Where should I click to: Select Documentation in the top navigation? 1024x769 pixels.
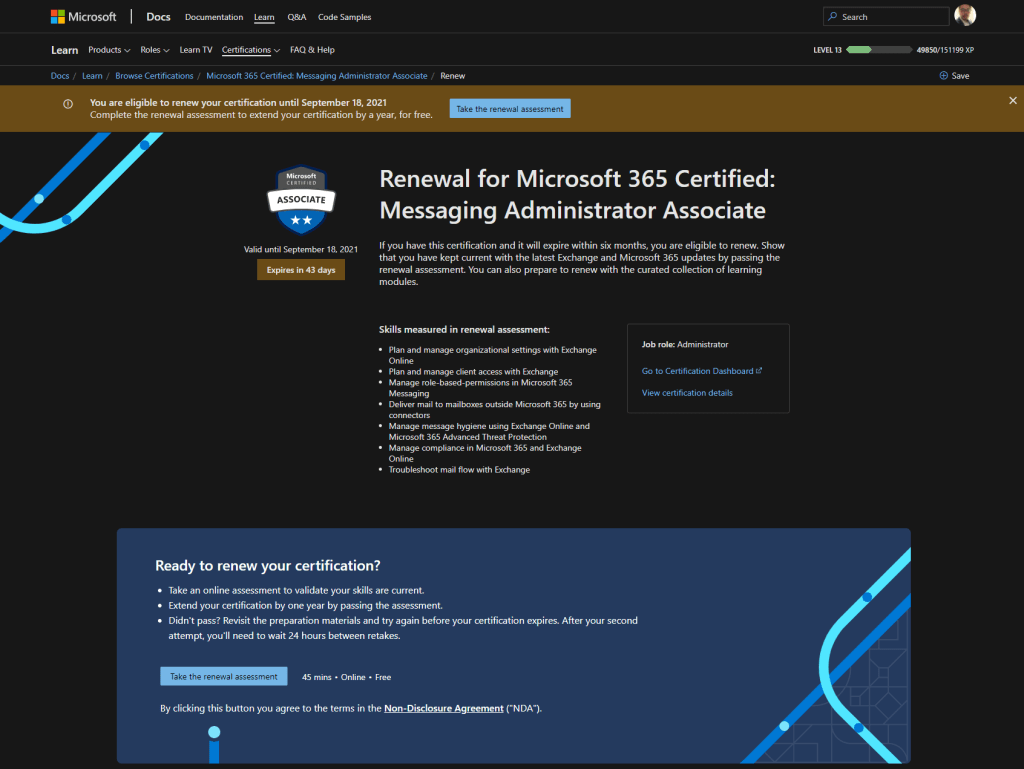tap(214, 17)
